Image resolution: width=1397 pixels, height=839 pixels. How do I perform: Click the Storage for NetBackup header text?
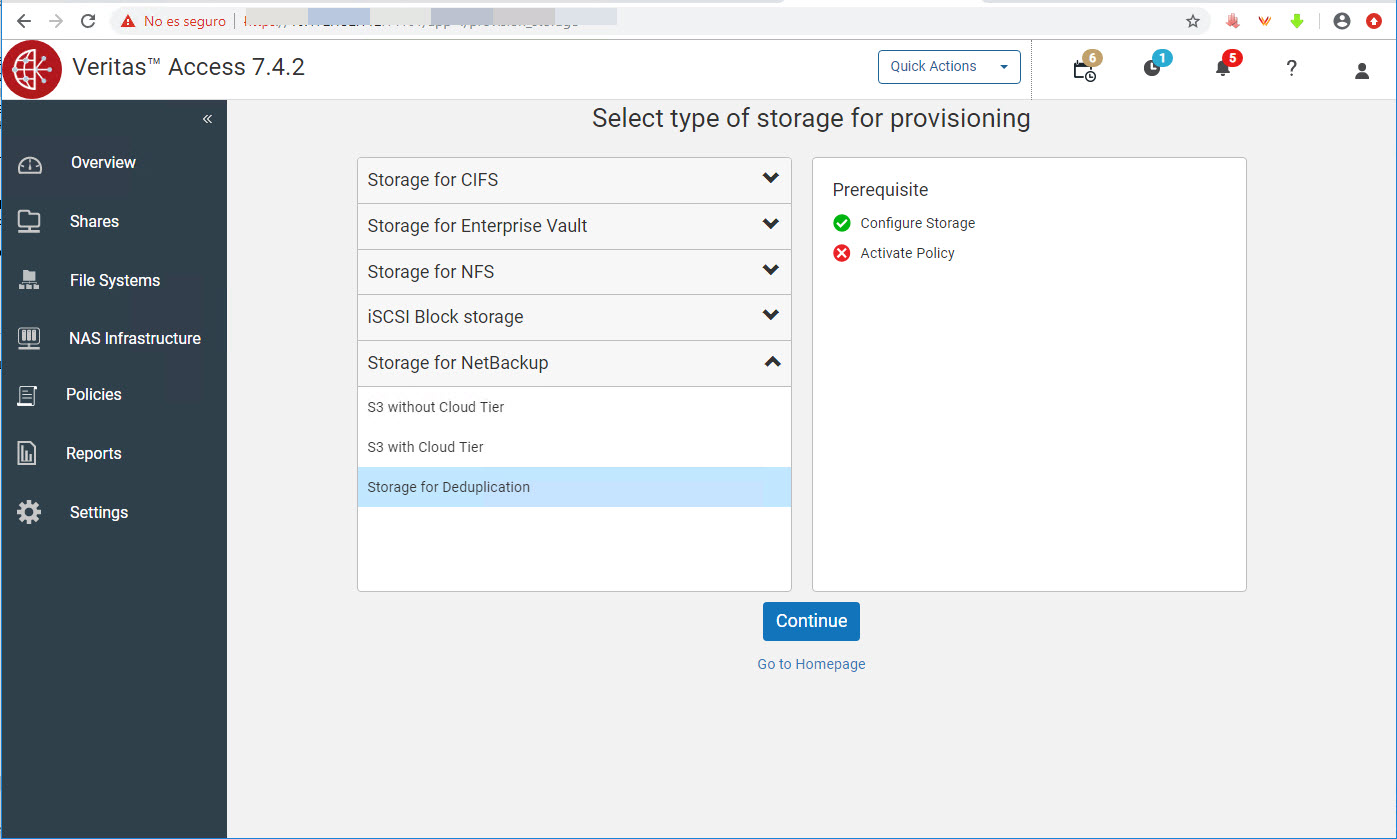coord(458,363)
